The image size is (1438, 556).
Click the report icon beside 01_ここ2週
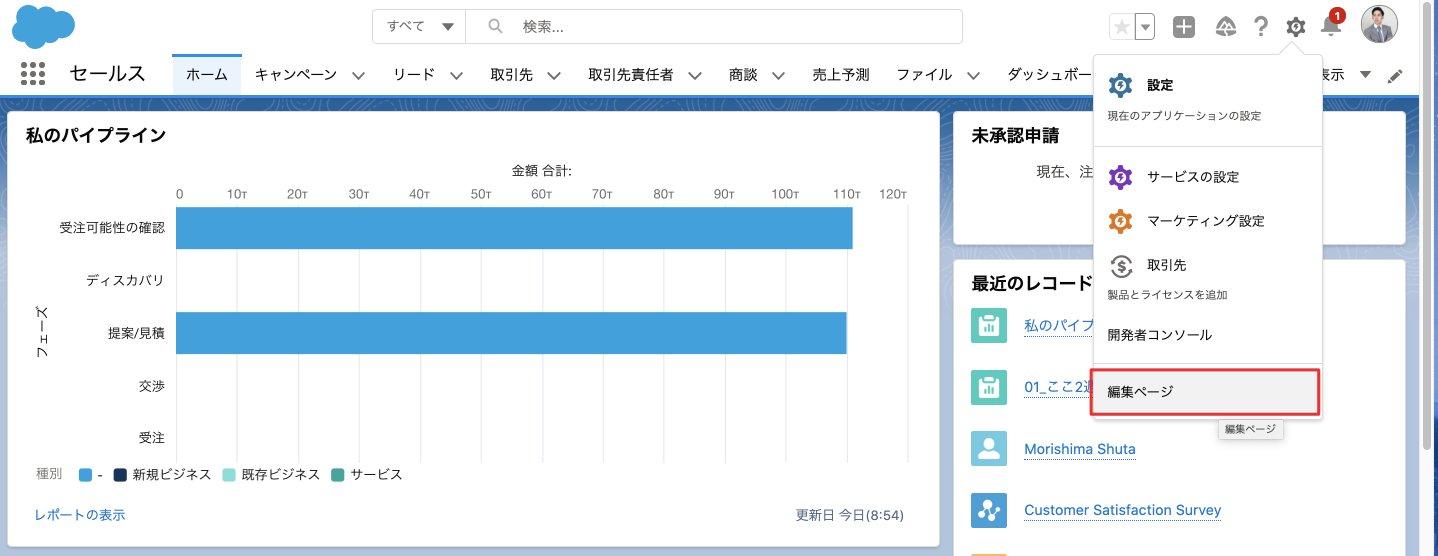989,387
